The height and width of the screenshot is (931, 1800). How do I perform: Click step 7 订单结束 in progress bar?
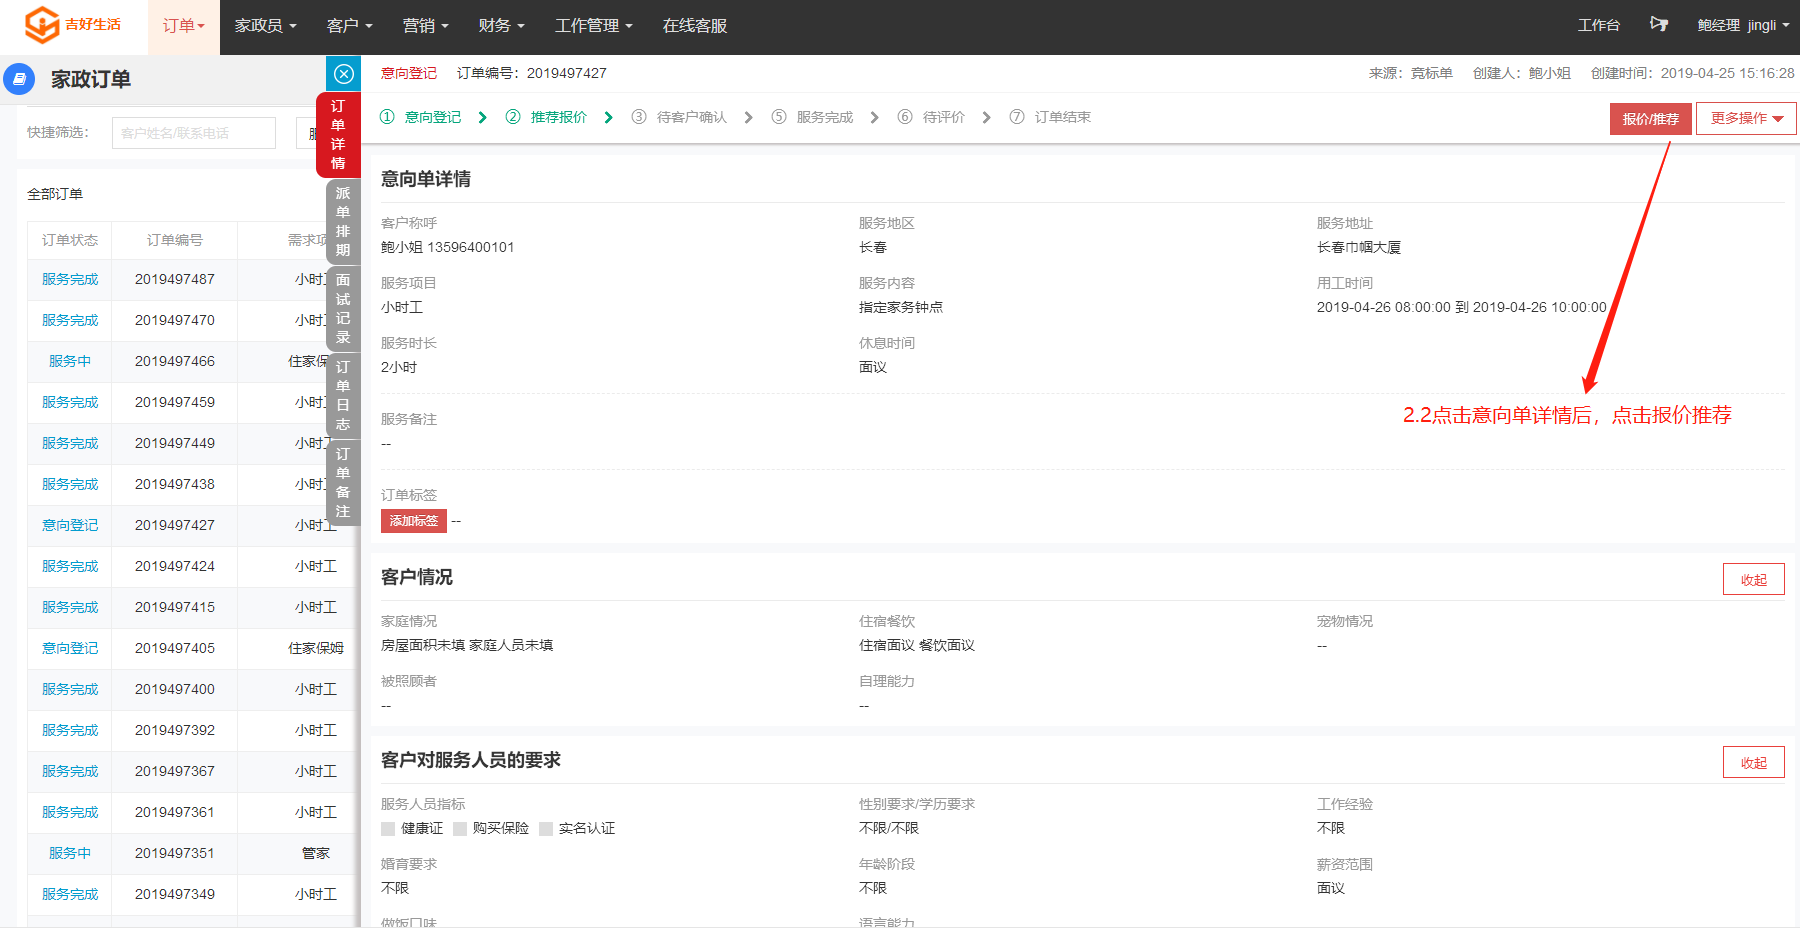[x=1050, y=117]
